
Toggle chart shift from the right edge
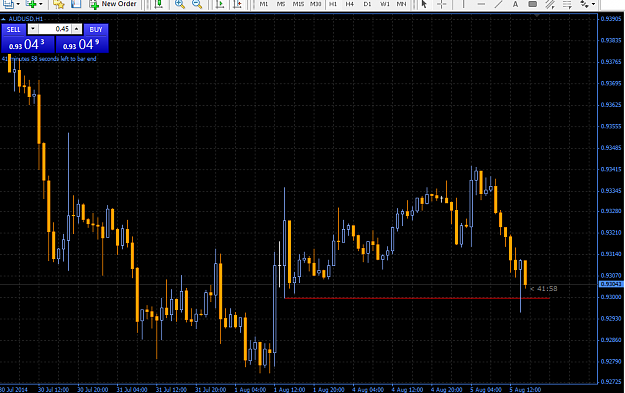point(237,4)
